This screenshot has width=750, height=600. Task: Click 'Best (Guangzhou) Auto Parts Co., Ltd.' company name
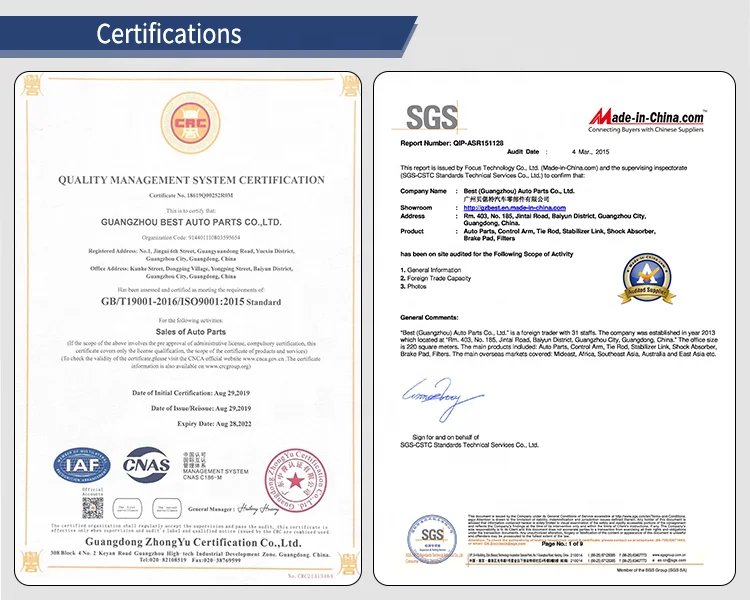tap(519, 191)
